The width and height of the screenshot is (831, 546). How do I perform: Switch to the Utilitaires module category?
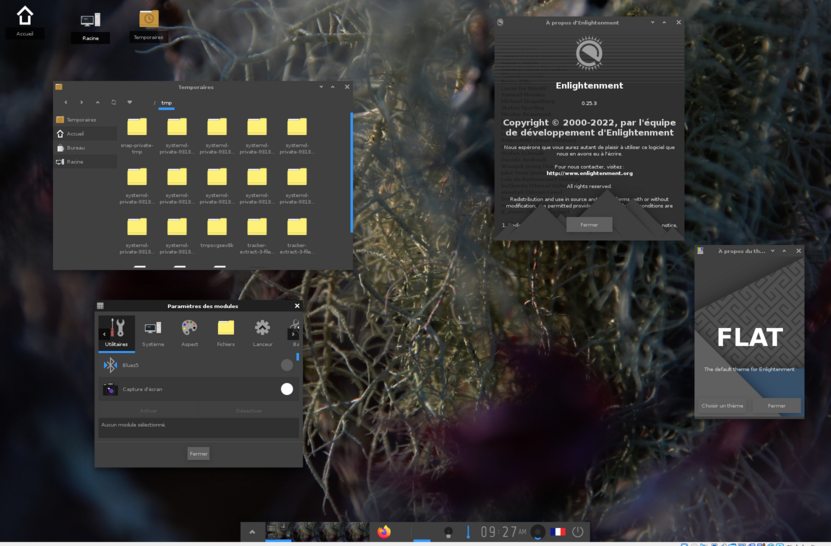tap(117, 333)
